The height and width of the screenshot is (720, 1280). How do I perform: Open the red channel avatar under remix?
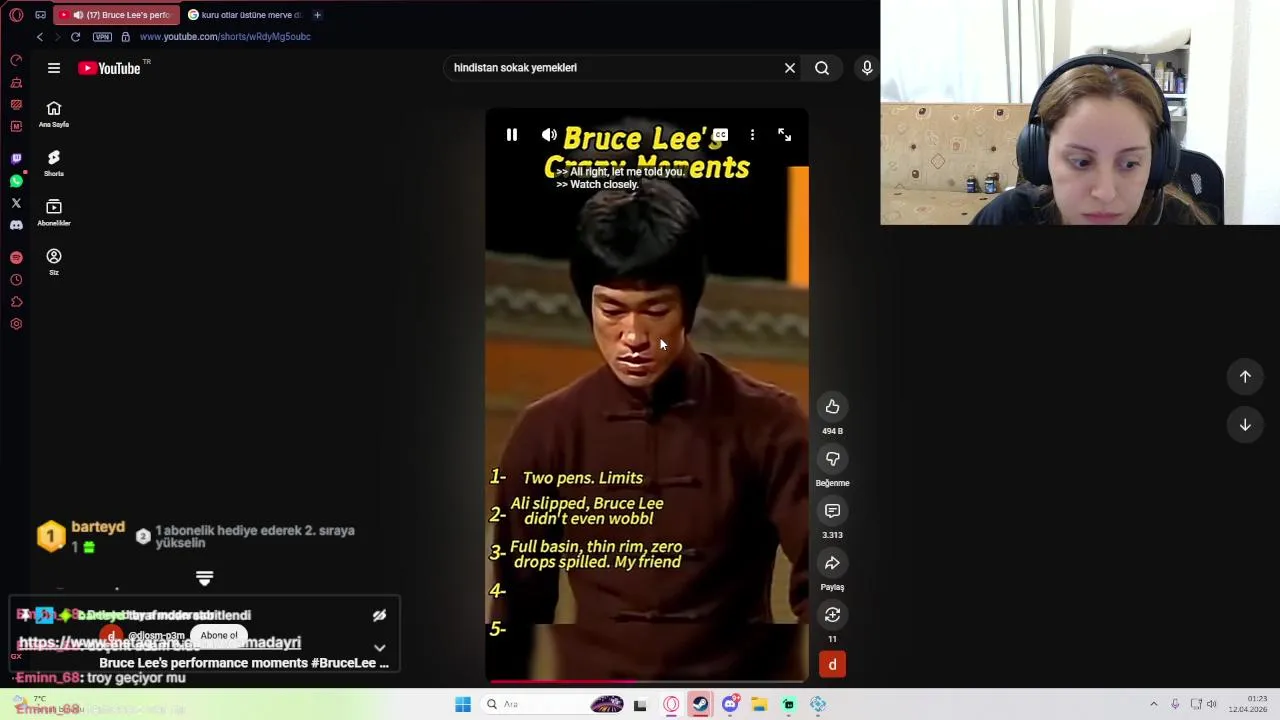click(832, 665)
